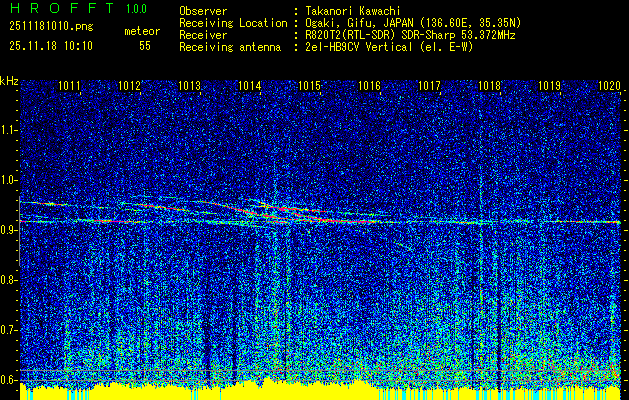Image resolution: width=629 pixels, height=400 pixels.
Task: Click the timestamp 25.11.18 10:10
Action: click(x=51, y=46)
